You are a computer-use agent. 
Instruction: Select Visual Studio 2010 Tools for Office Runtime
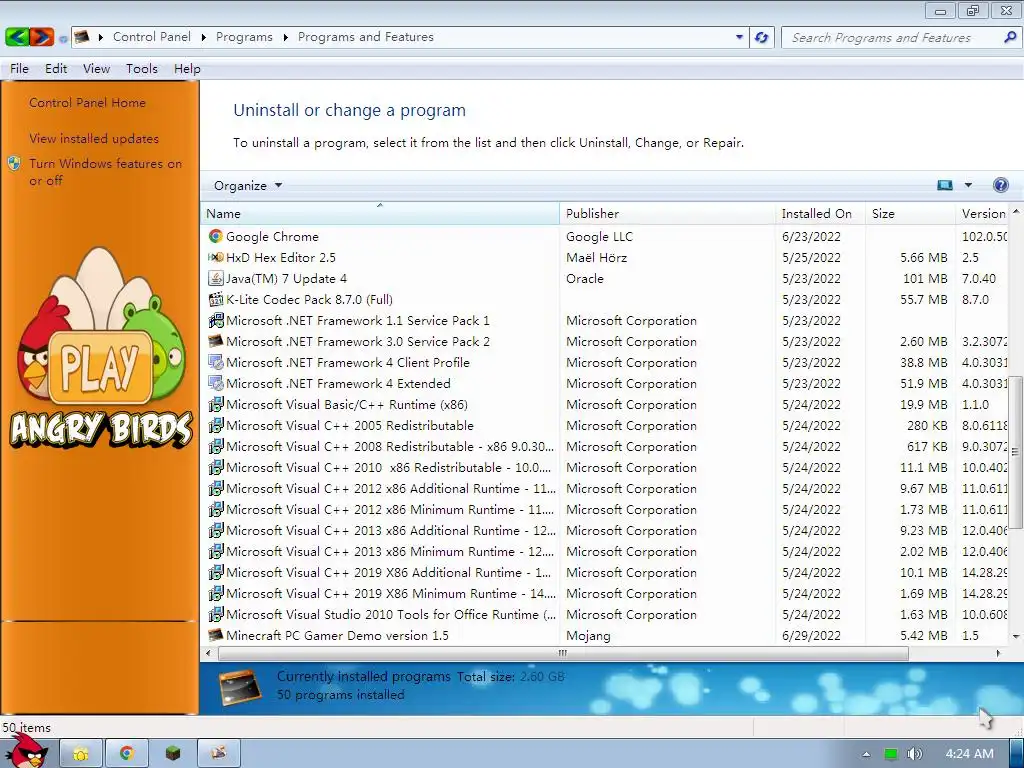[x=605, y=614]
